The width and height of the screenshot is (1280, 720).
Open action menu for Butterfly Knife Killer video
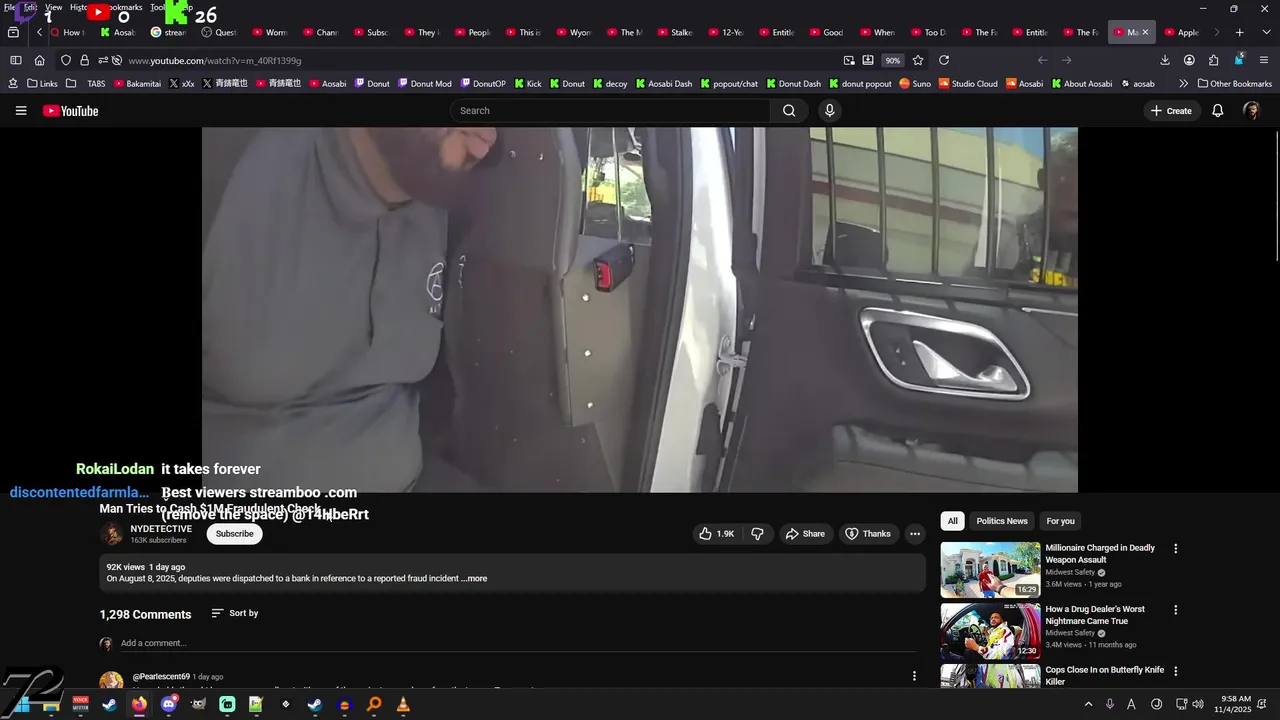tap(1176, 671)
